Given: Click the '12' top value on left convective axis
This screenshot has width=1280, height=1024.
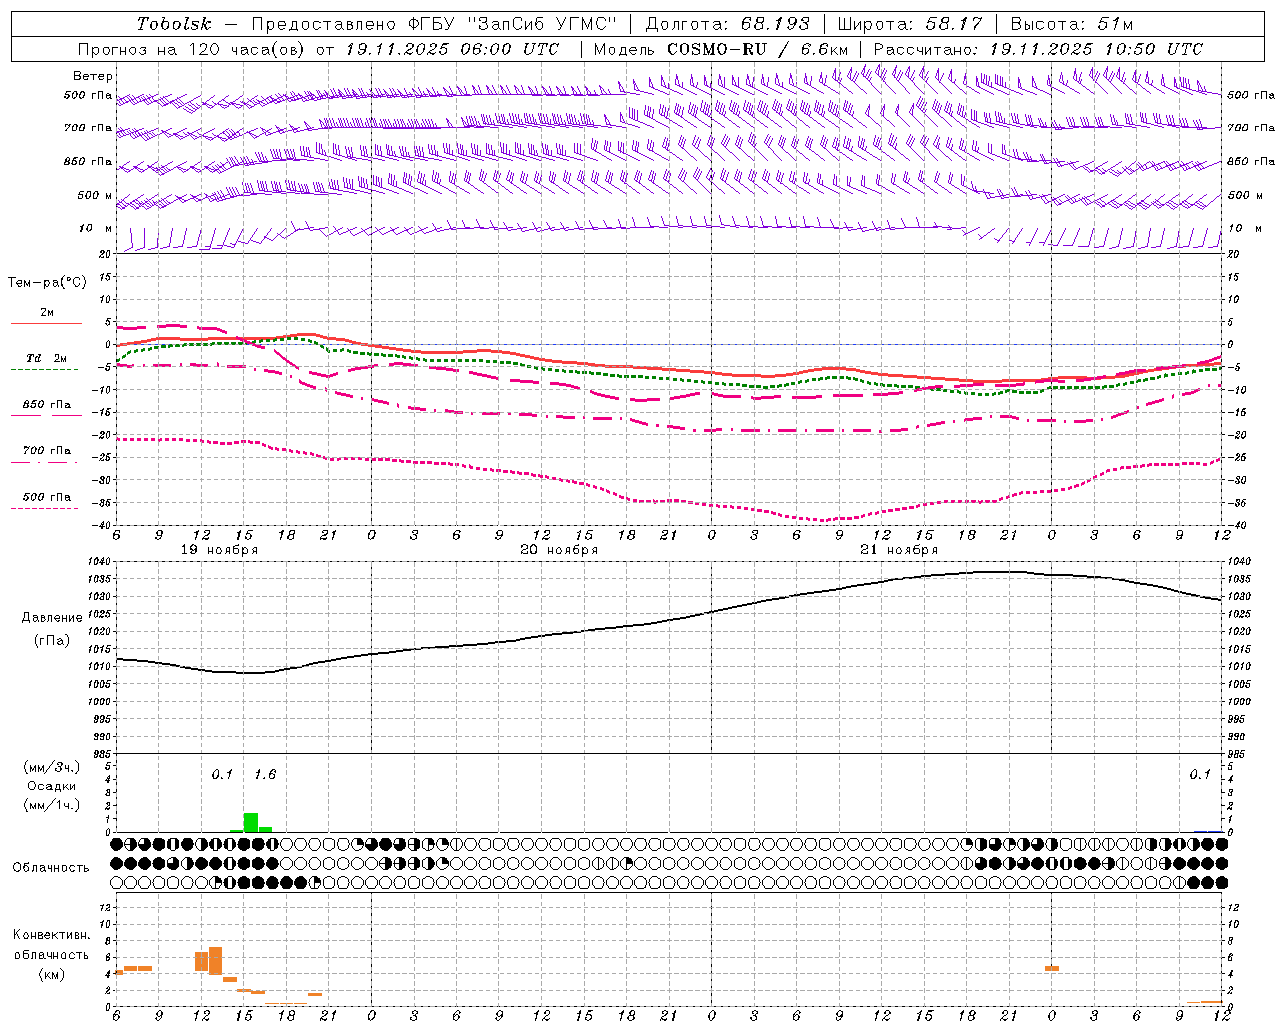Looking at the screenshot, I should [106, 907].
